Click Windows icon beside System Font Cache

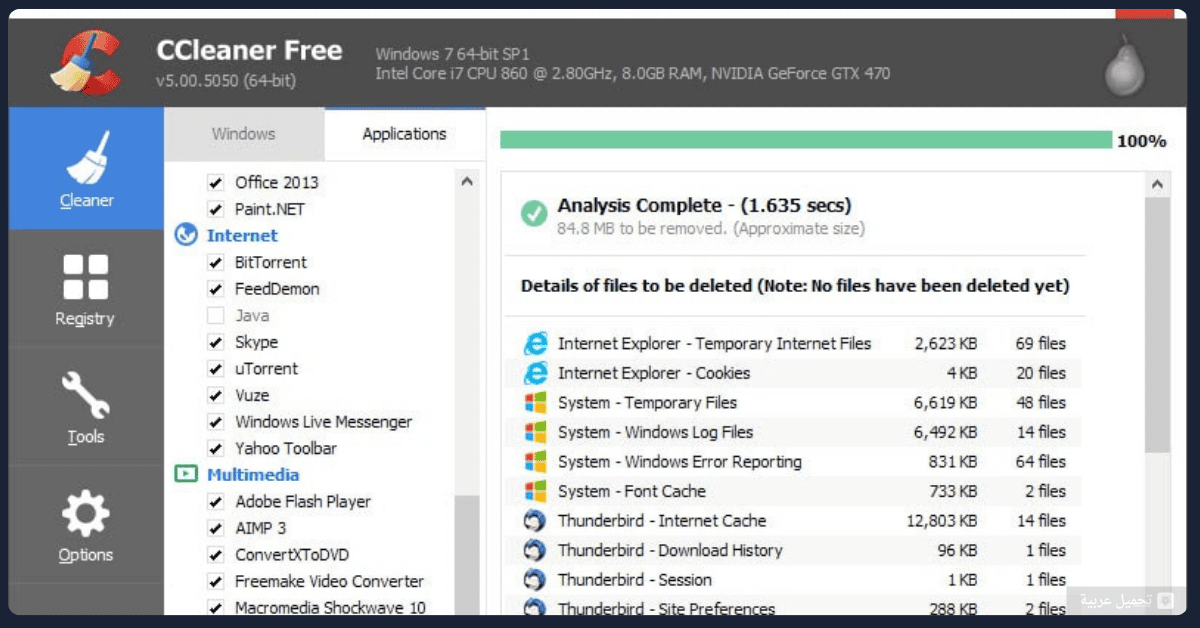click(x=536, y=491)
